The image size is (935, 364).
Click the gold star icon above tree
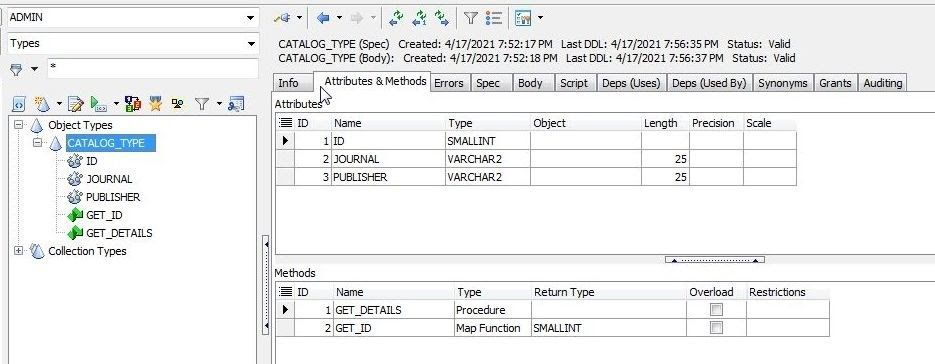click(x=156, y=104)
